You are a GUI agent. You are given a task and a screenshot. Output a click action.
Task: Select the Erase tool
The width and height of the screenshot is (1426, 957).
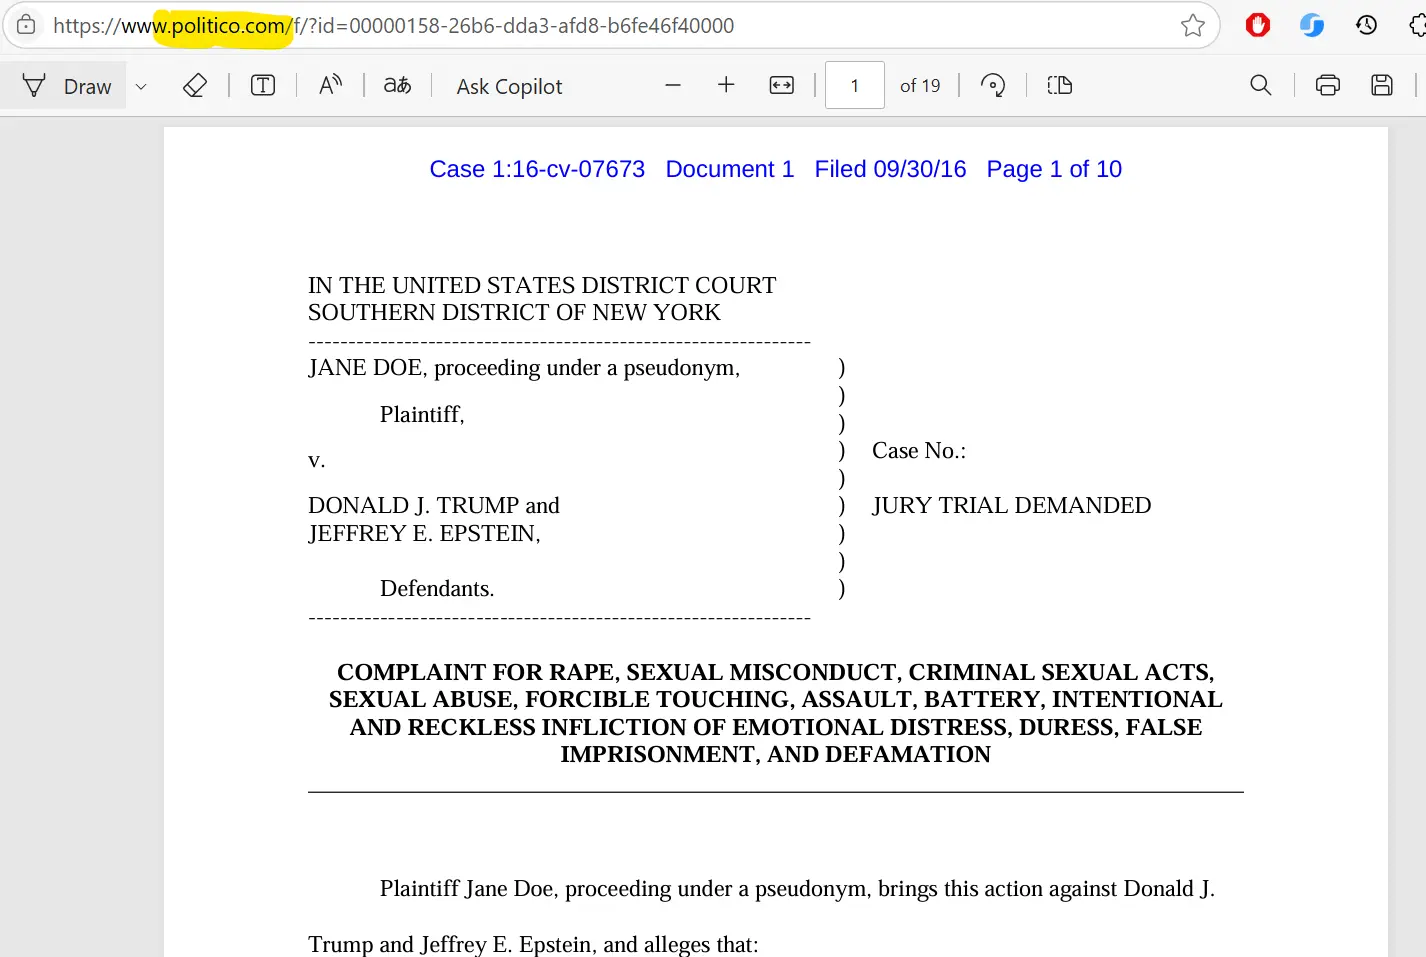(195, 86)
